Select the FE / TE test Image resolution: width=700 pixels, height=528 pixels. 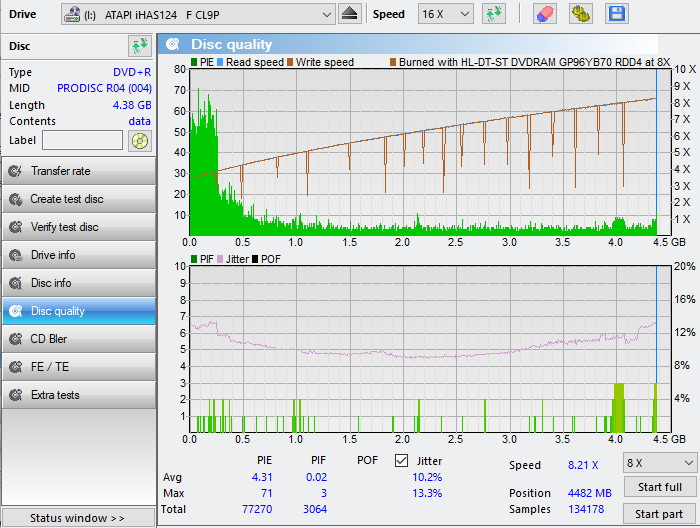click(78, 367)
